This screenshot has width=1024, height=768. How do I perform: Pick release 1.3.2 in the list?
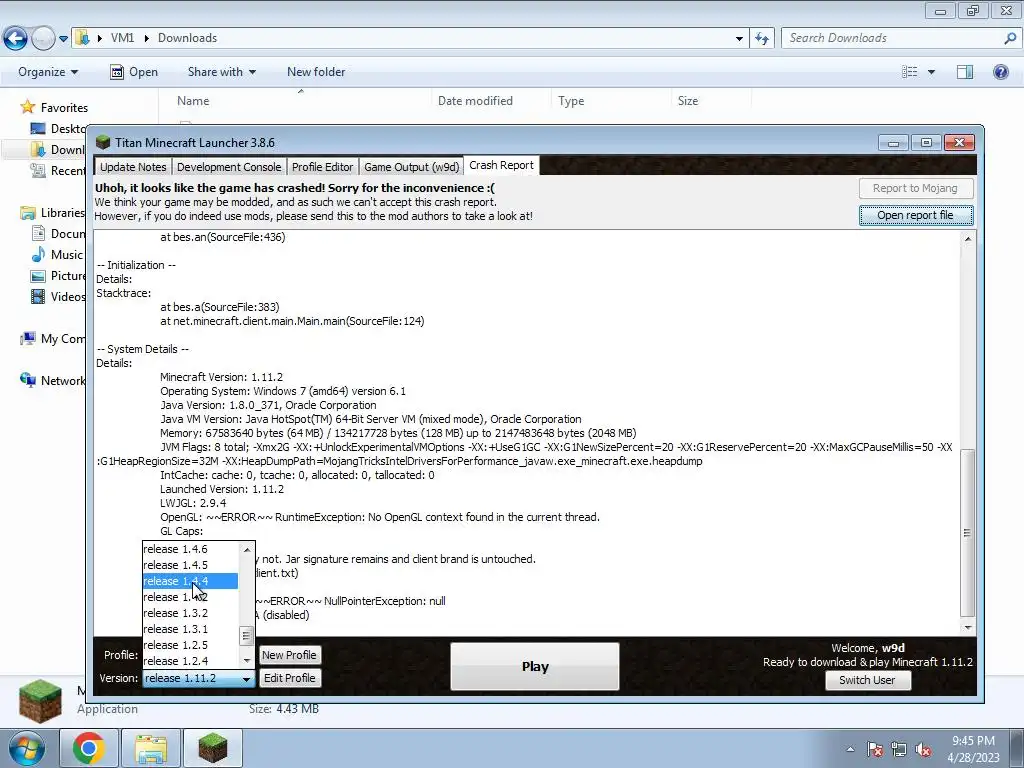click(191, 613)
